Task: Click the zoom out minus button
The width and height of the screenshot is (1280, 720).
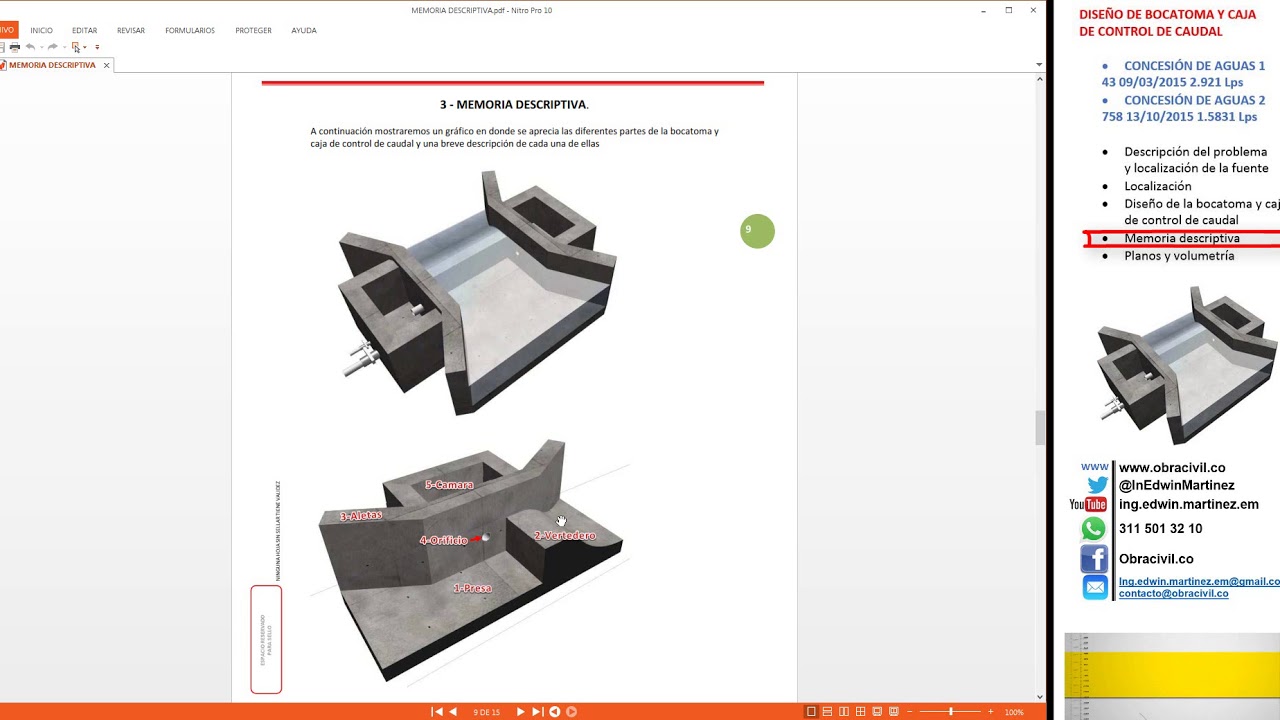Action: 910,711
